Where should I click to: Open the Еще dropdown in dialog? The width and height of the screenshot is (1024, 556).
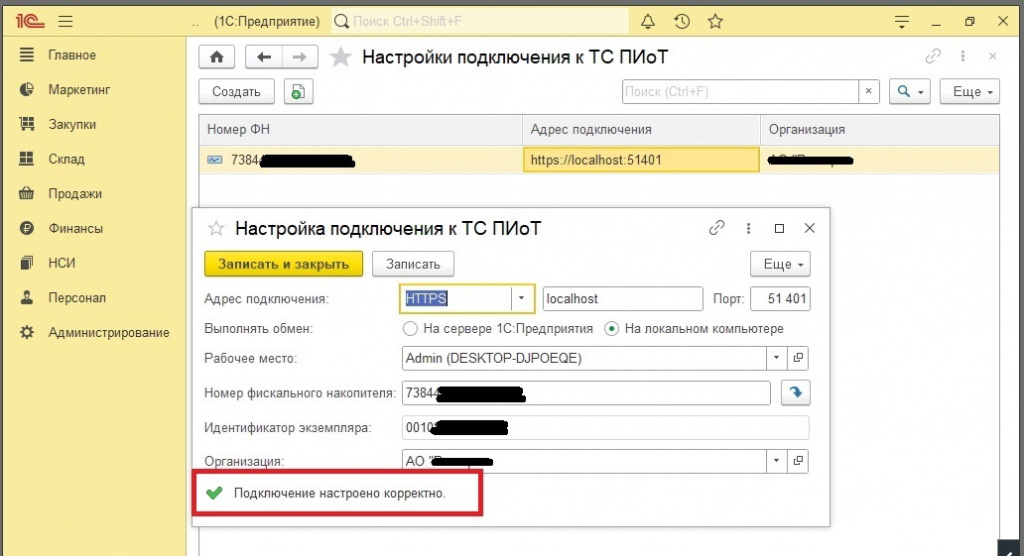click(780, 264)
